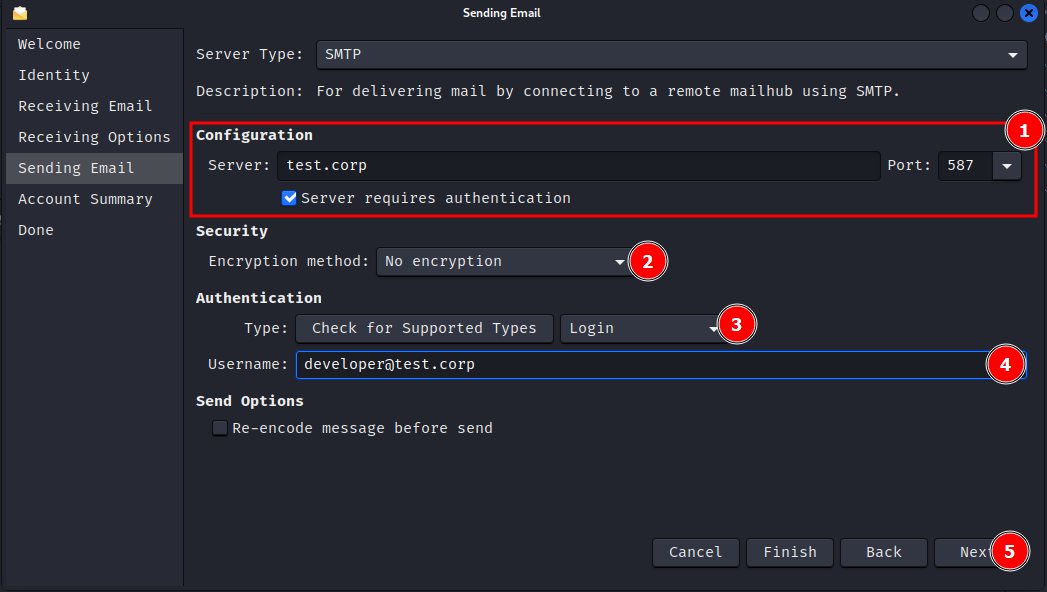Image resolution: width=1047 pixels, height=592 pixels.
Task: Focus the Username input field
Action: [x=640, y=364]
